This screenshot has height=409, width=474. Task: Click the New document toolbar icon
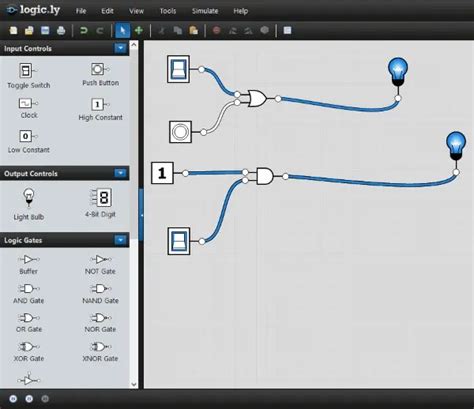(13, 31)
